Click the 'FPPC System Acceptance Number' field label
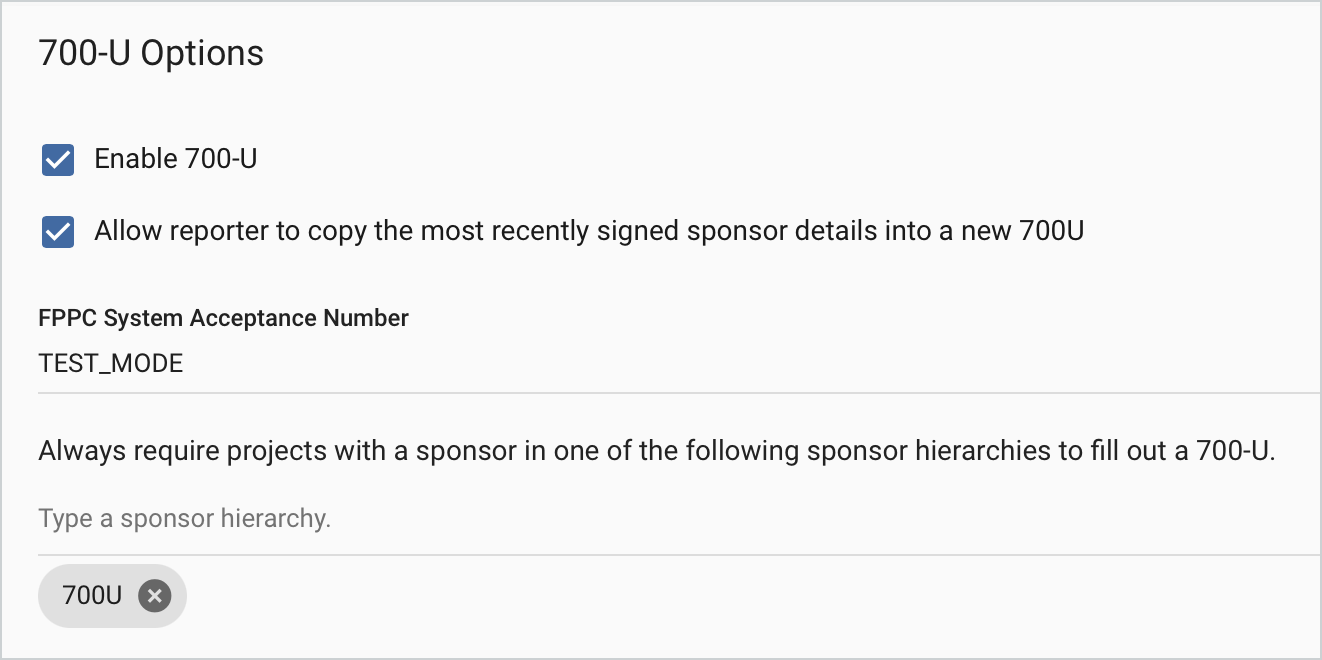 point(224,318)
